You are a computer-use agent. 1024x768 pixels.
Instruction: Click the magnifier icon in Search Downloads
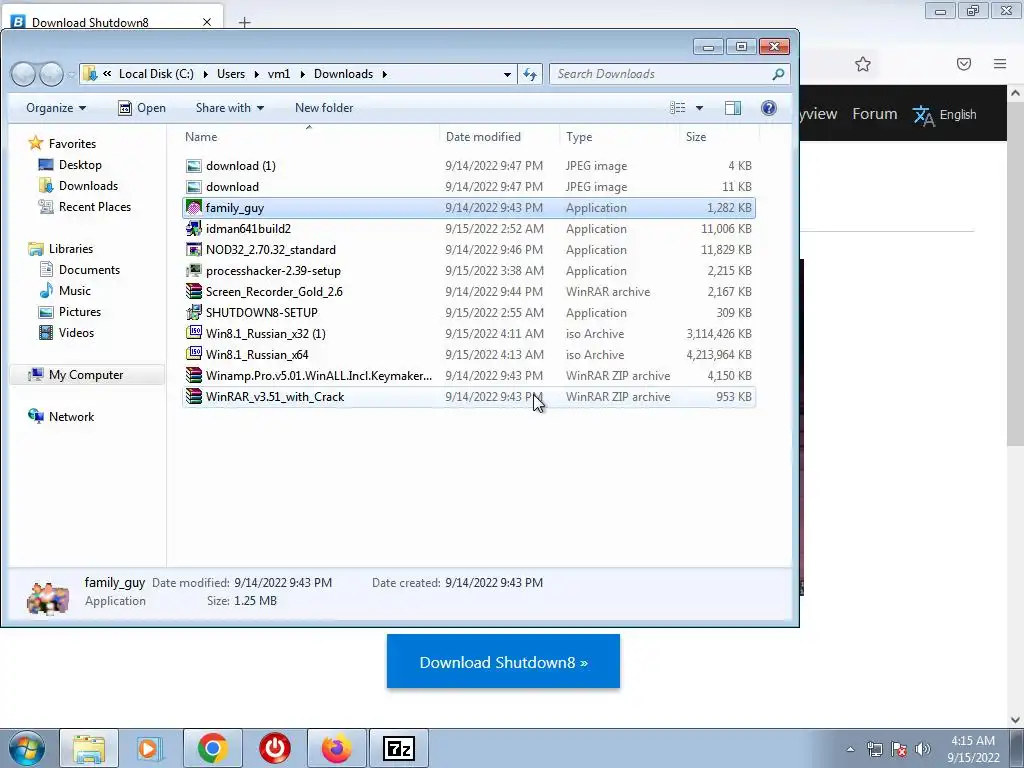[x=778, y=74]
